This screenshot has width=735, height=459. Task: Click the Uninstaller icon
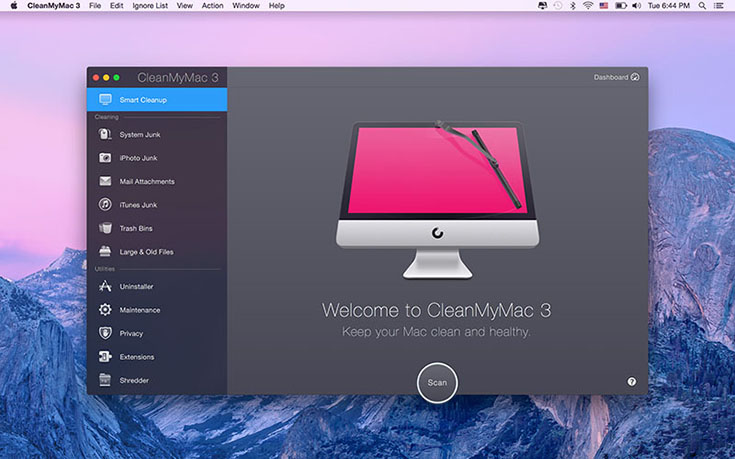coord(105,286)
